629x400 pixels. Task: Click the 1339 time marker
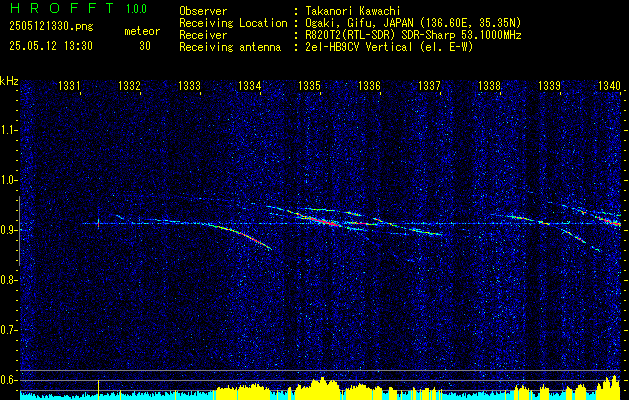point(550,85)
